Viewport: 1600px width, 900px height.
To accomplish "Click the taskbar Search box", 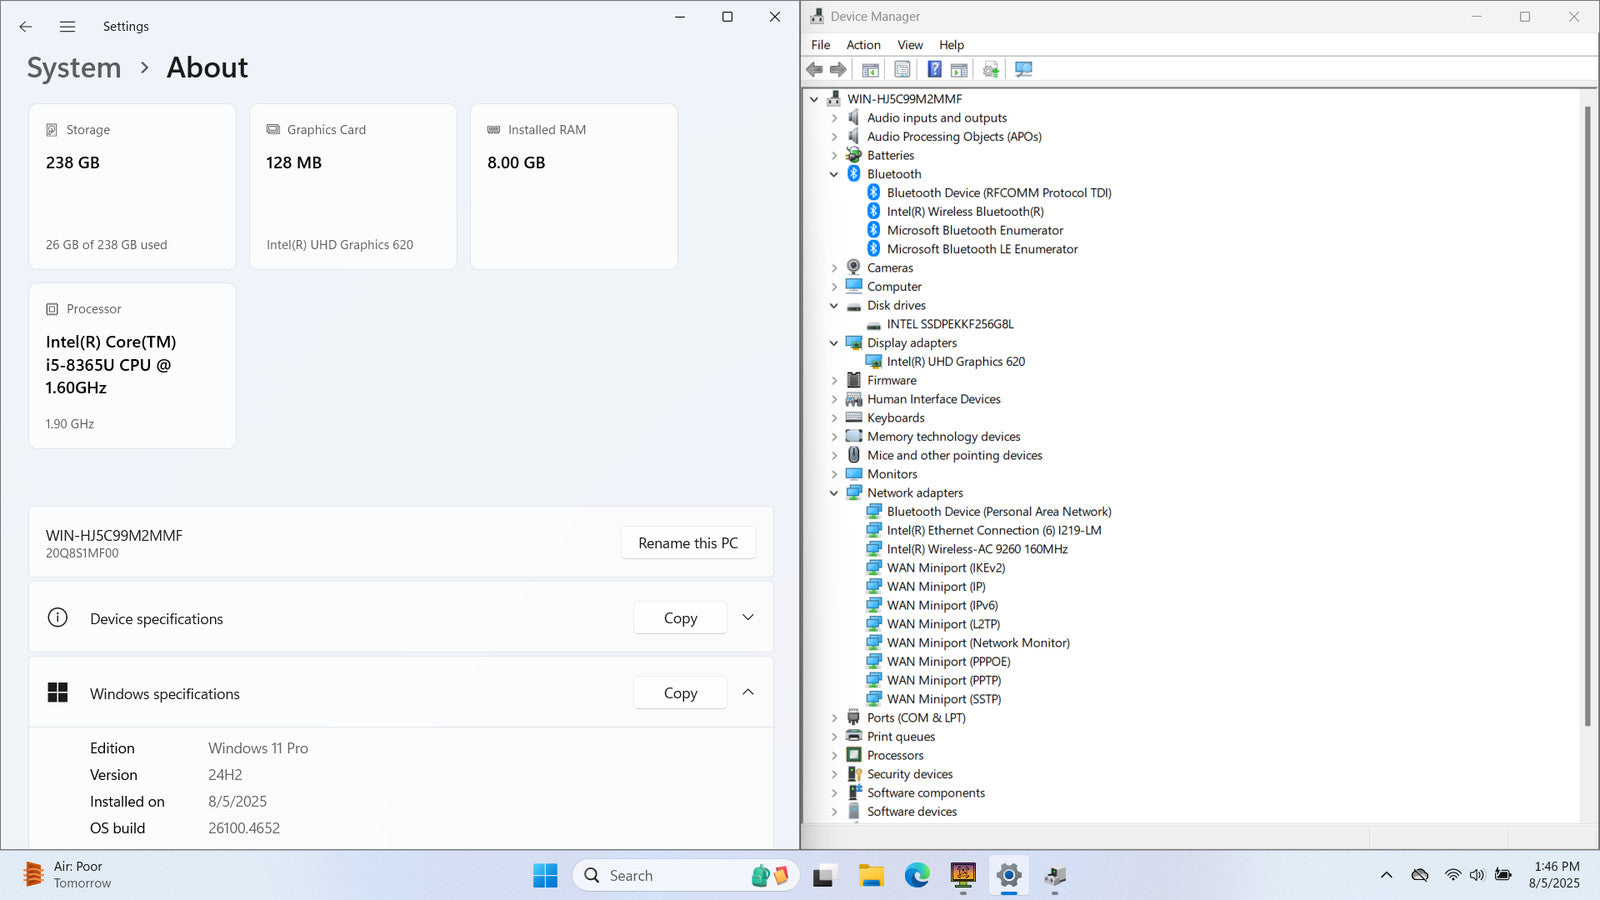I will pos(660,876).
